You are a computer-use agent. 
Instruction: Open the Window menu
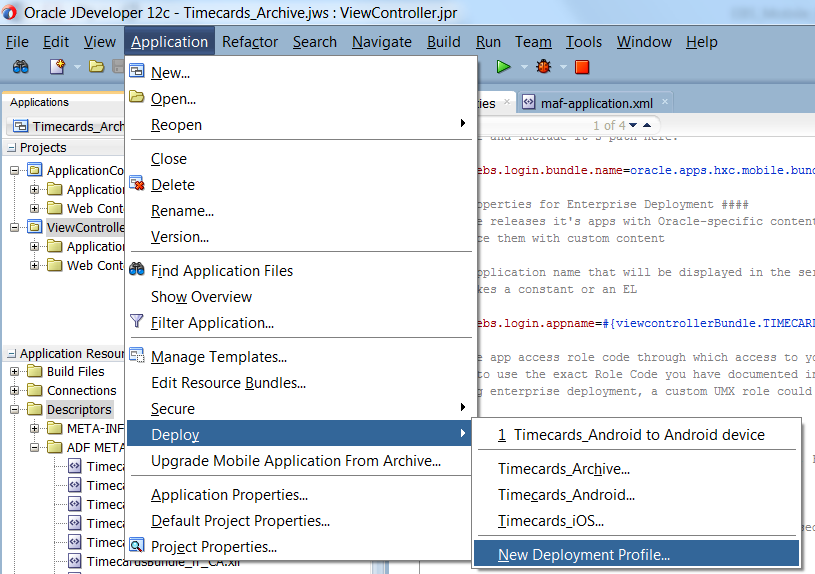(645, 42)
